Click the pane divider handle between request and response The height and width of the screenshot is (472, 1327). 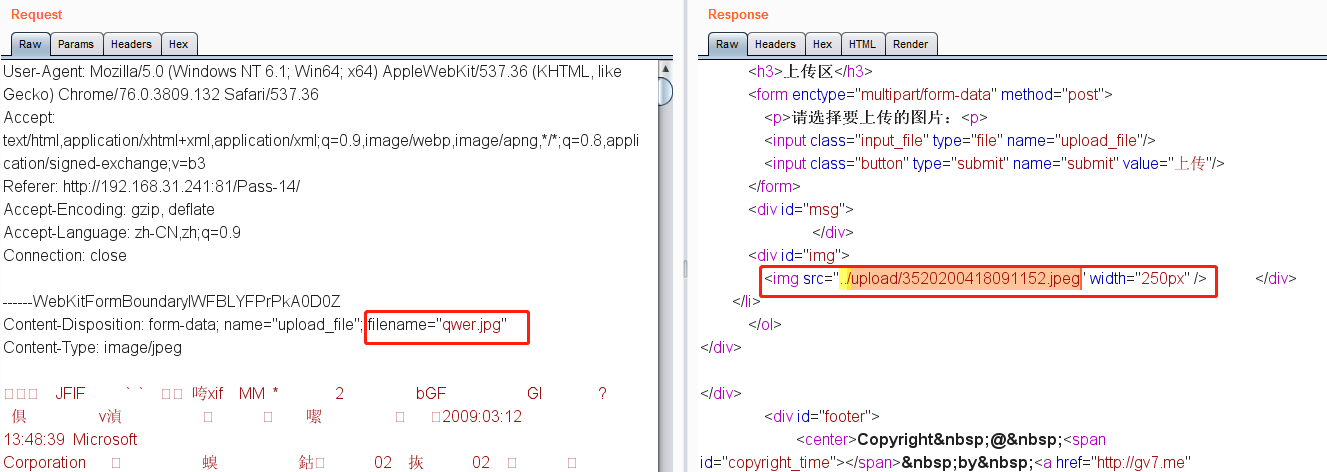click(685, 268)
